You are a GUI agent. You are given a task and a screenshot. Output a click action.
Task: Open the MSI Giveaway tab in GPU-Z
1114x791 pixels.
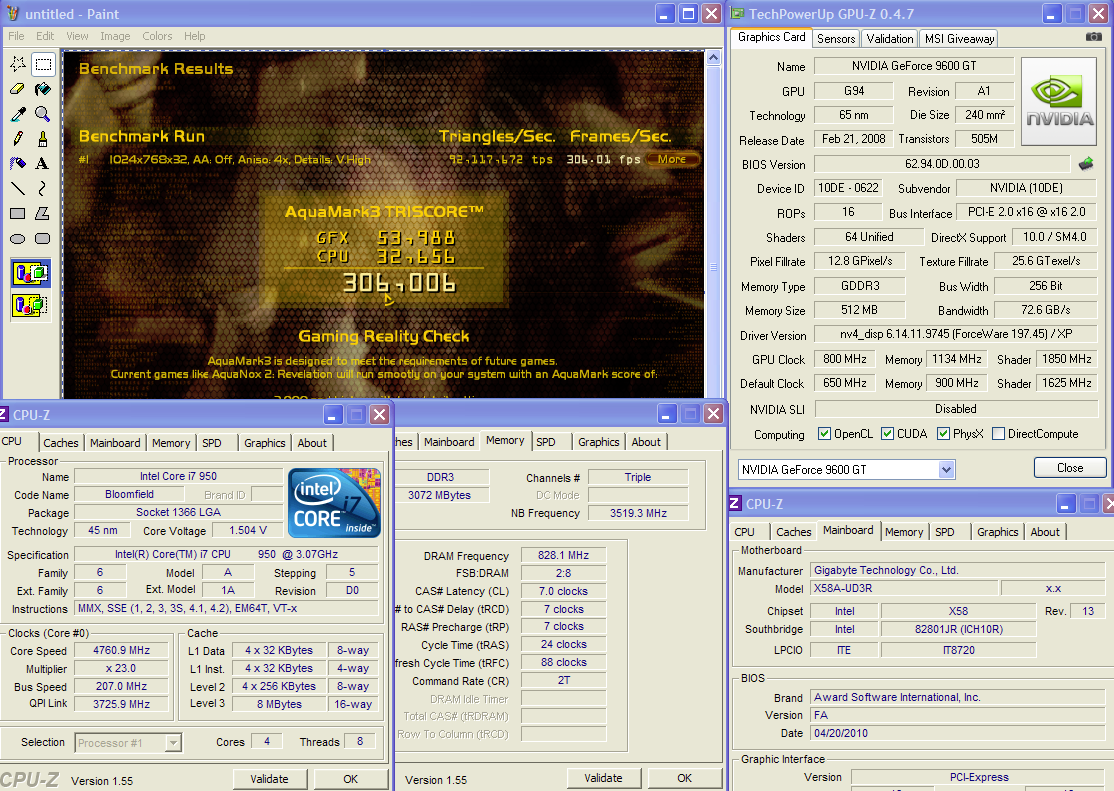click(x=959, y=39)
